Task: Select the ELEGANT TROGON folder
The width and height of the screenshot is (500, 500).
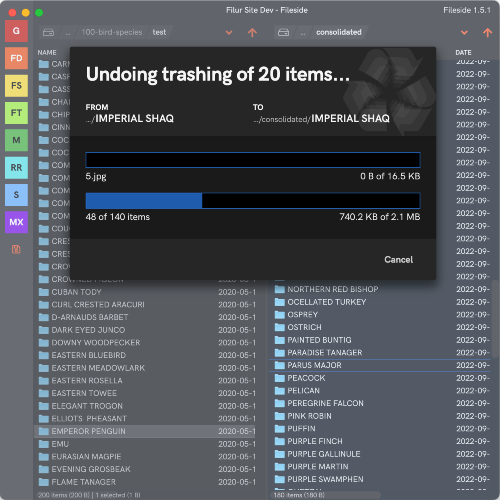Action: pos(146,406)
